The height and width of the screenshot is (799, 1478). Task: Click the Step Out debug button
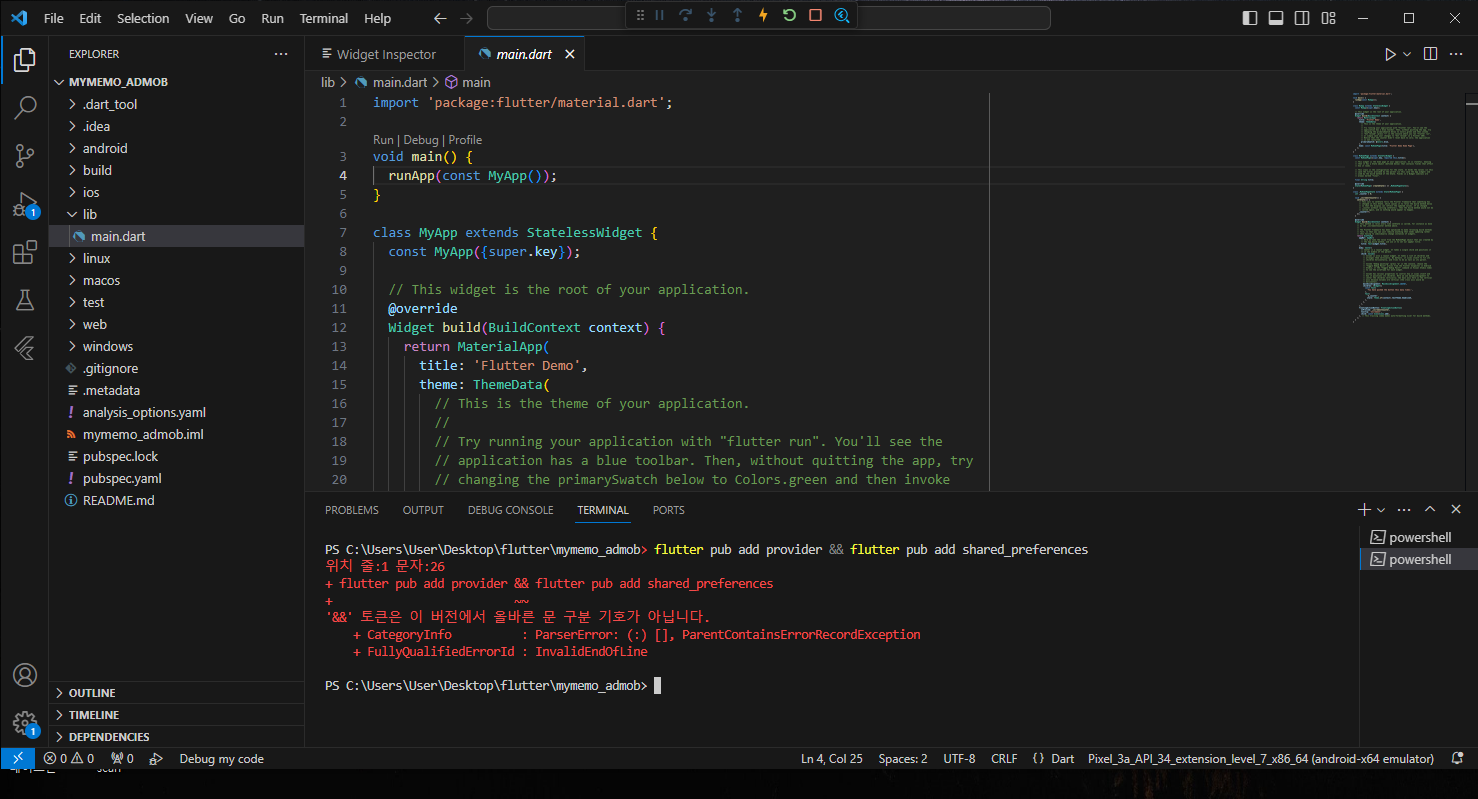pos(737,16)
